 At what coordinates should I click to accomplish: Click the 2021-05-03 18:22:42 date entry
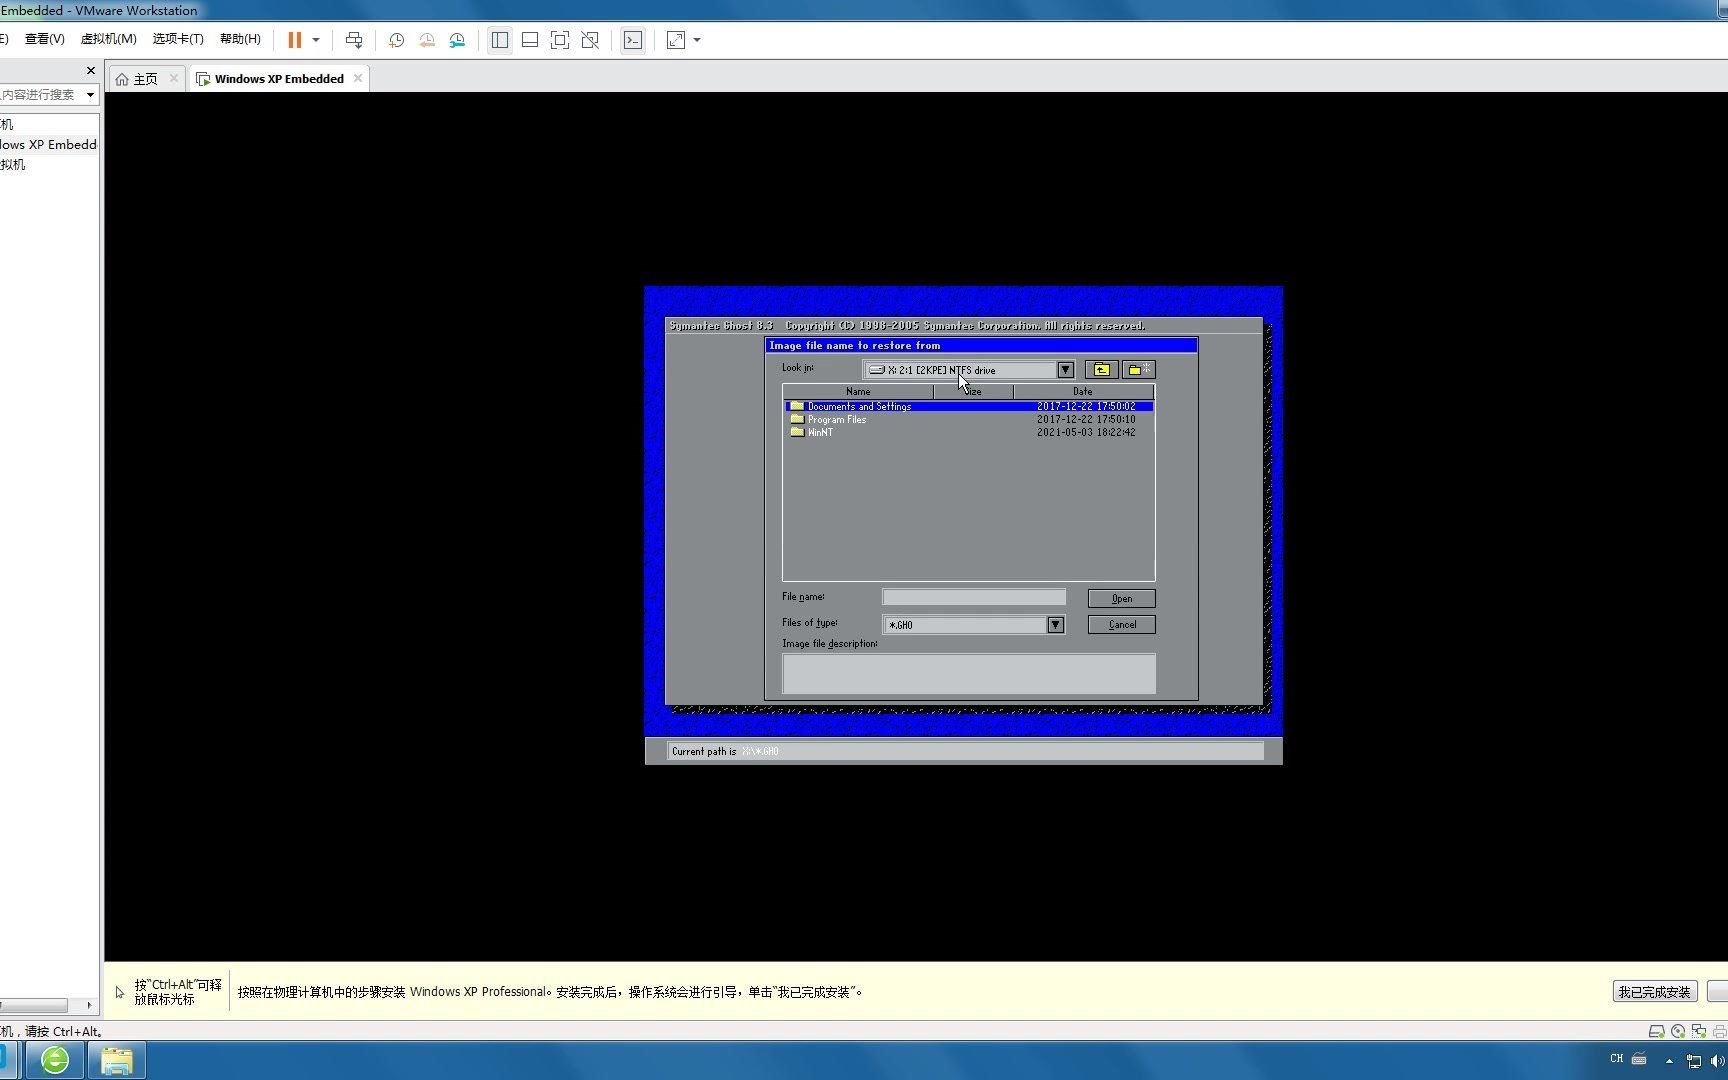click(1086, 432)
